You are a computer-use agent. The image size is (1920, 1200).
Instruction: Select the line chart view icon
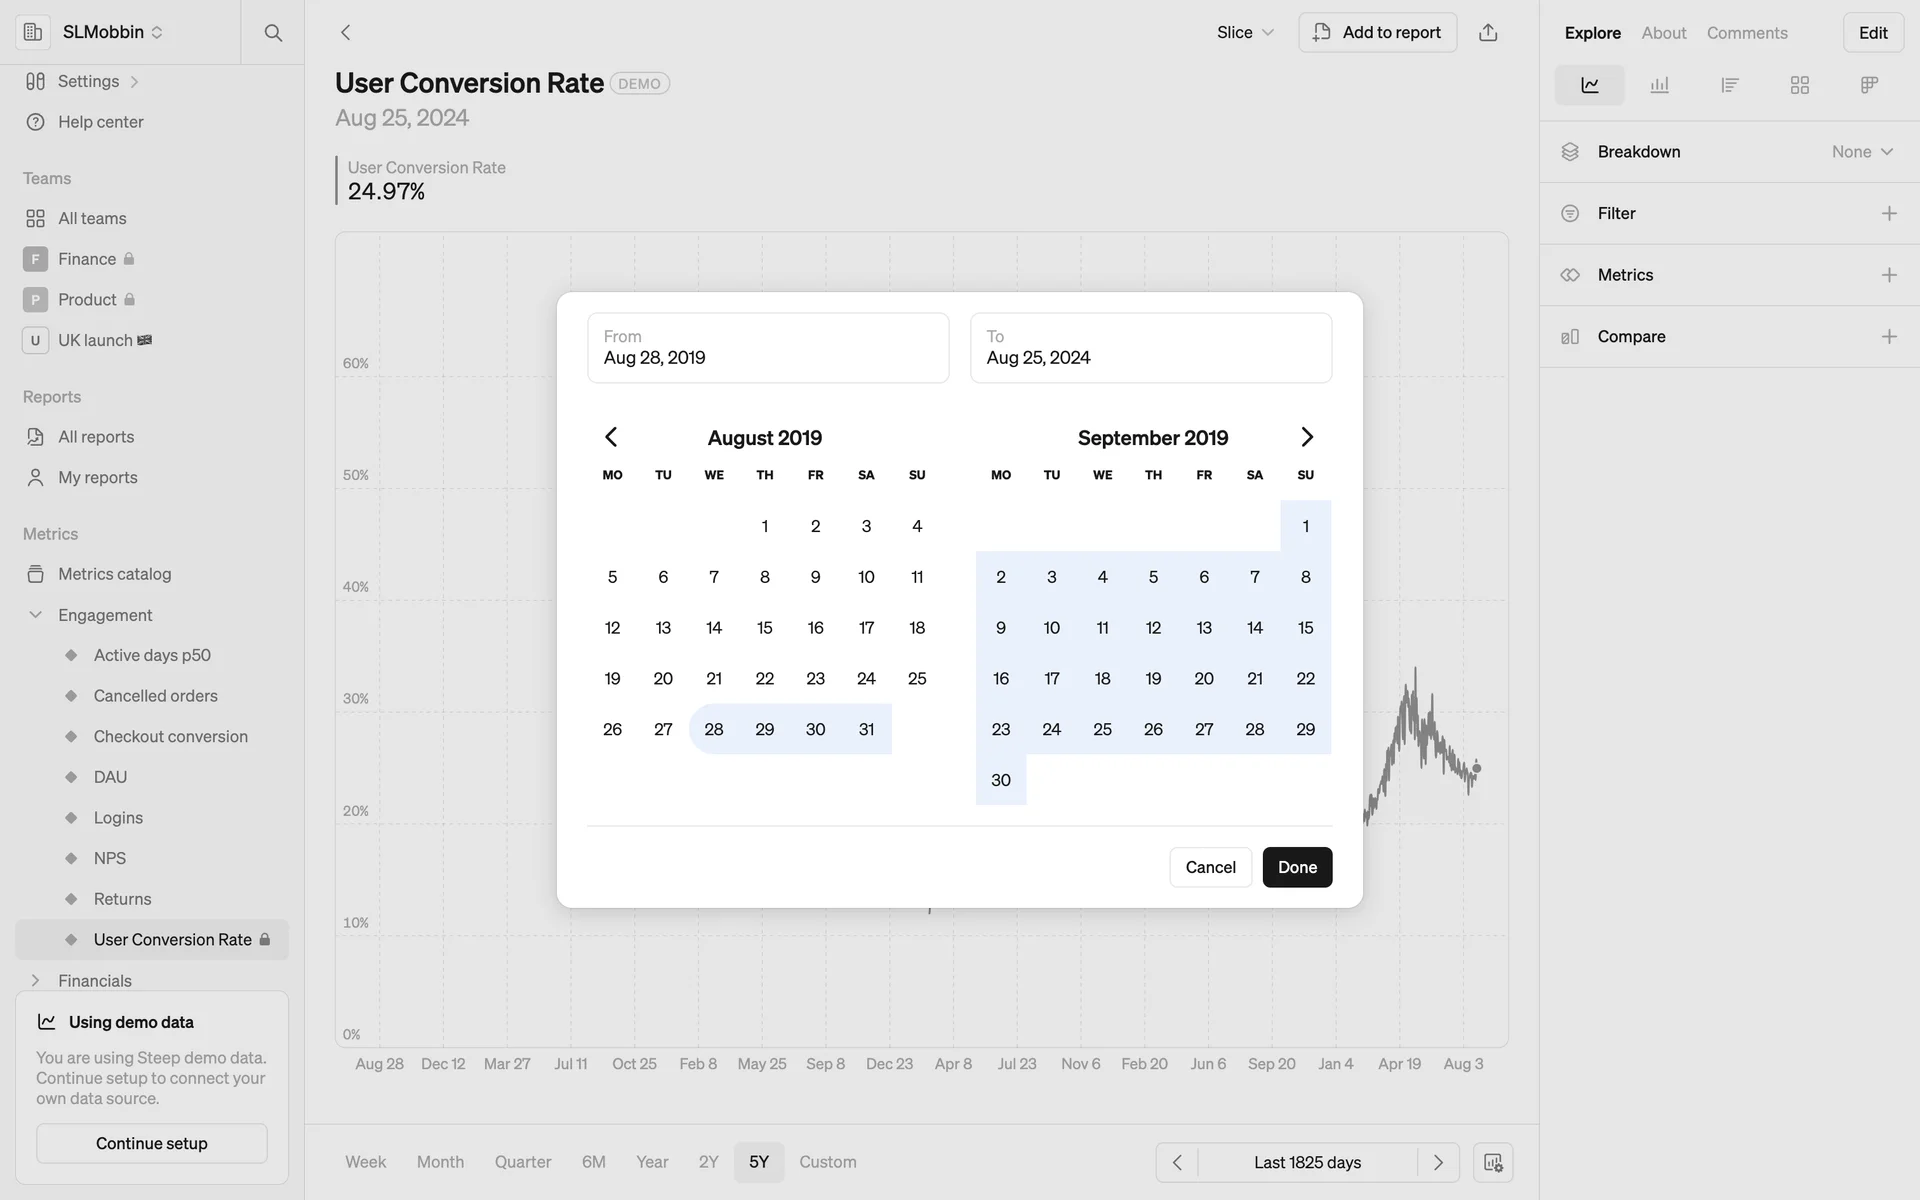click(x=1589, y=85)
